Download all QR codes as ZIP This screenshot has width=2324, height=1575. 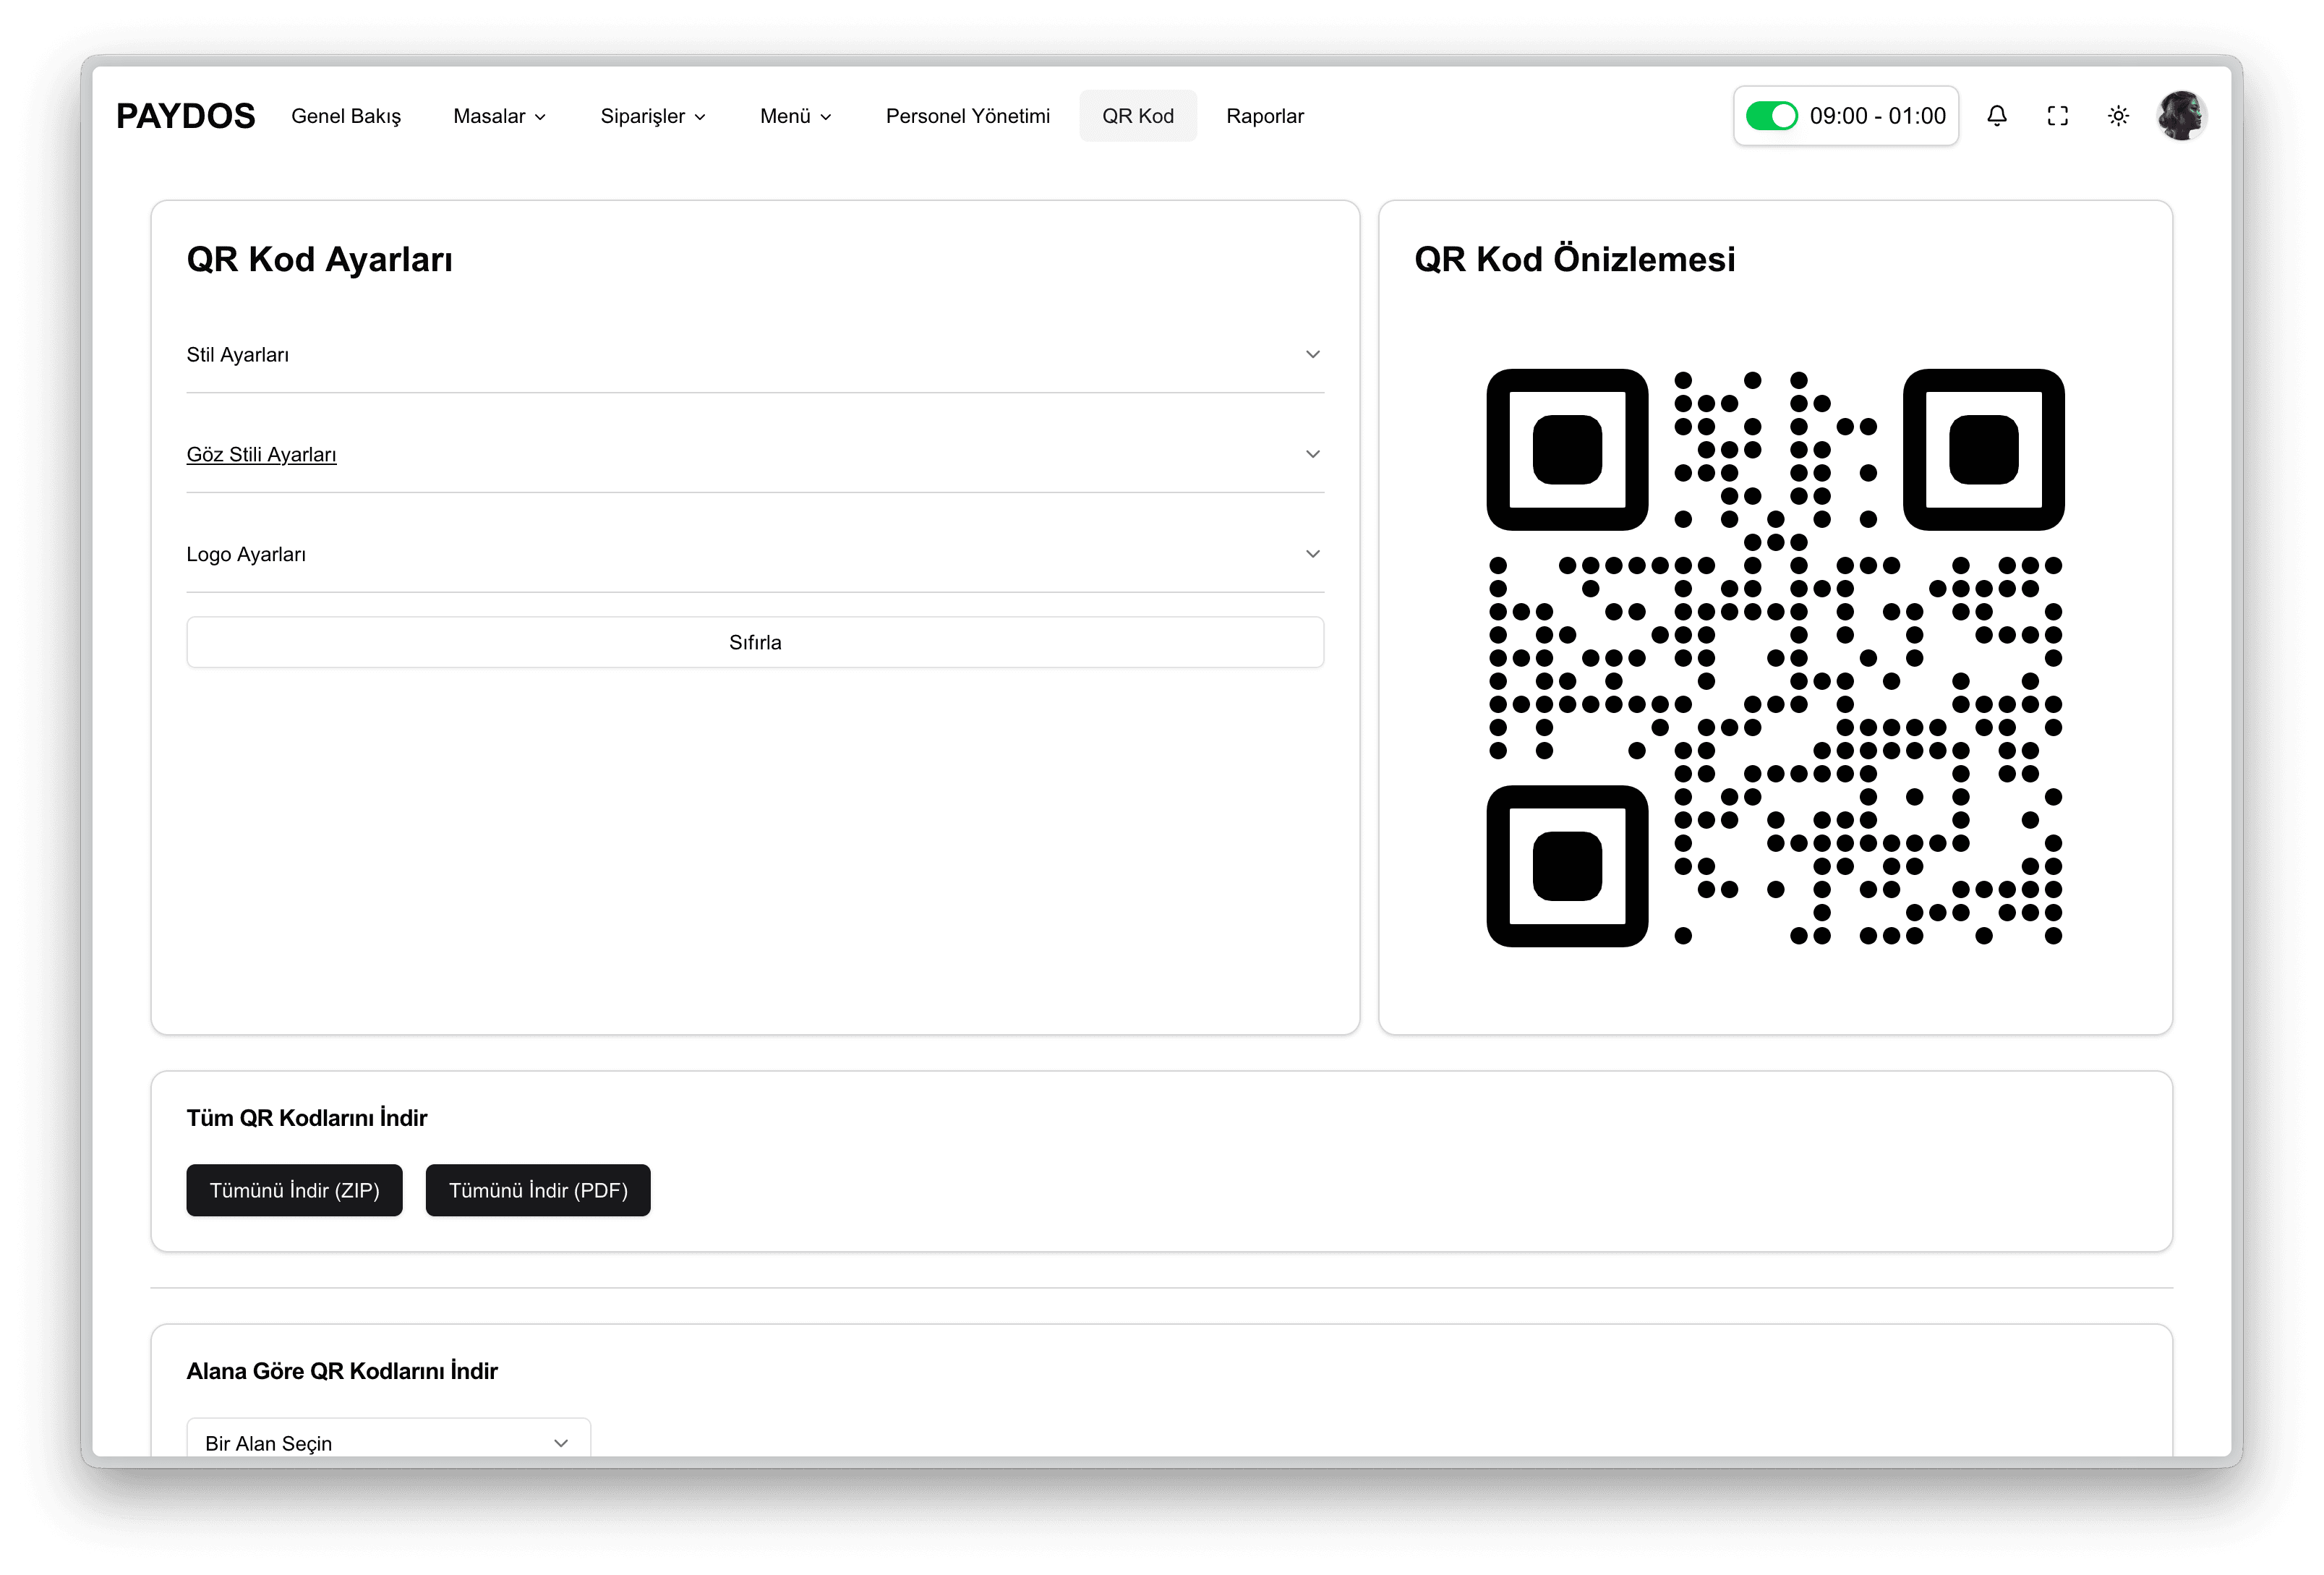(294, 1190)
